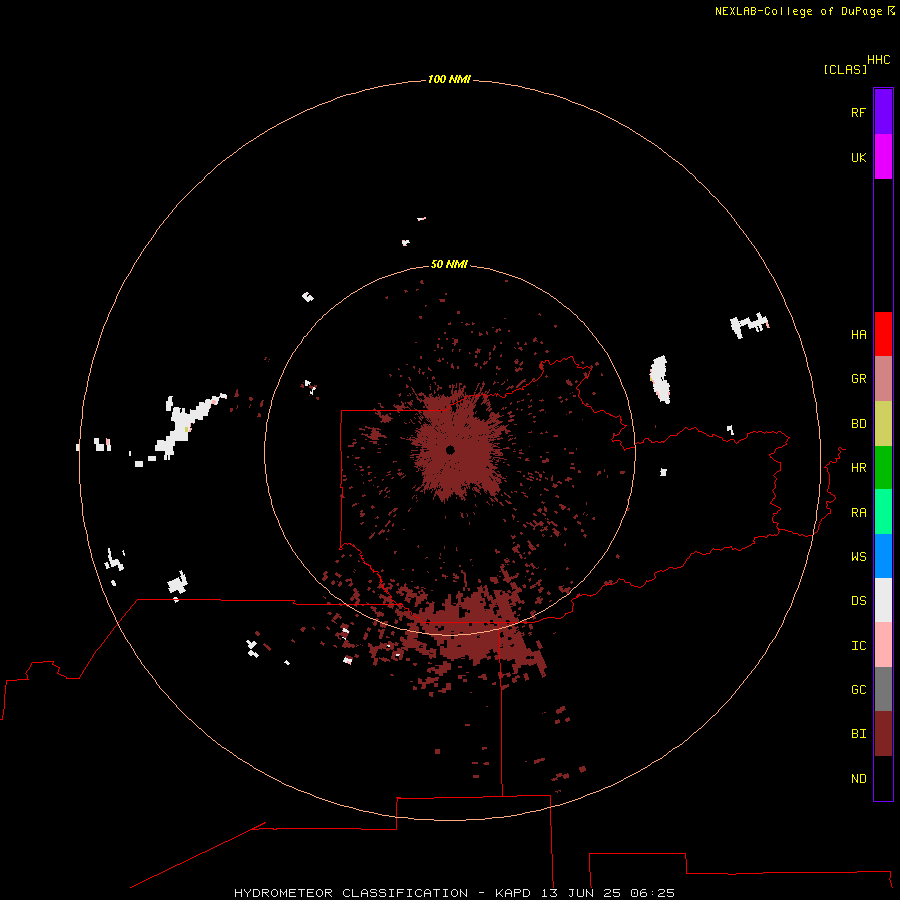Click the WS blue legend swatch
The image size is (900, 900).
point(883,556)
